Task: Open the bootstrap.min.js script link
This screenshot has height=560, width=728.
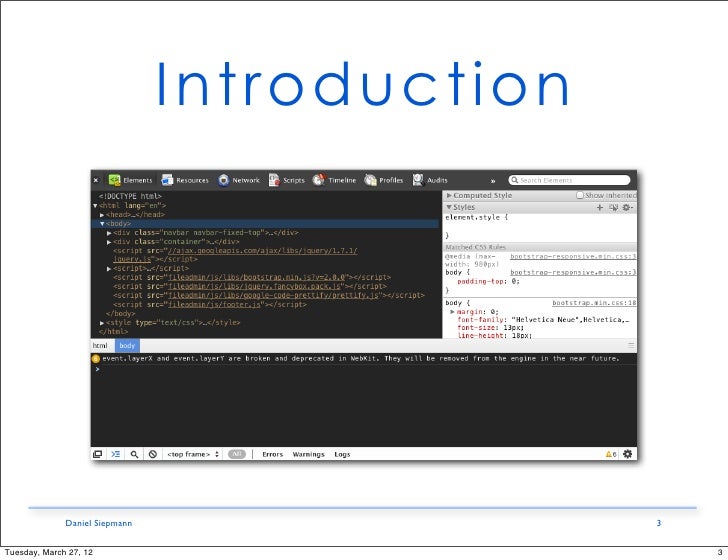Action: tap(257, 277)
